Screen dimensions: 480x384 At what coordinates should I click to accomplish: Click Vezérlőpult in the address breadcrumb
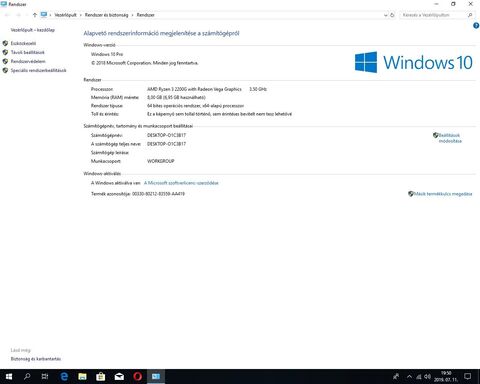(x=65, y=15)
